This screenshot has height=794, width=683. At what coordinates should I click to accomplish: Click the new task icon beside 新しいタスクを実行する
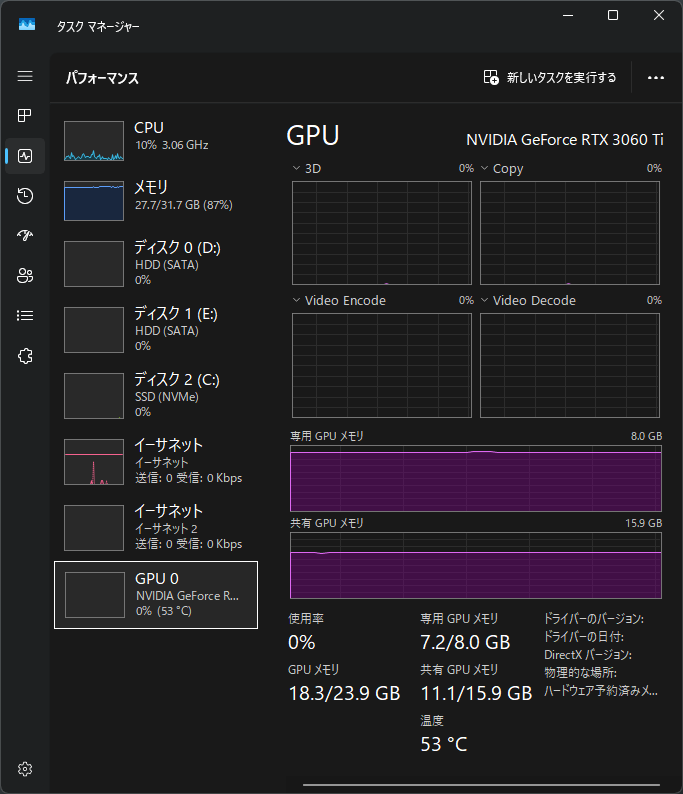[x=491, y=77]
